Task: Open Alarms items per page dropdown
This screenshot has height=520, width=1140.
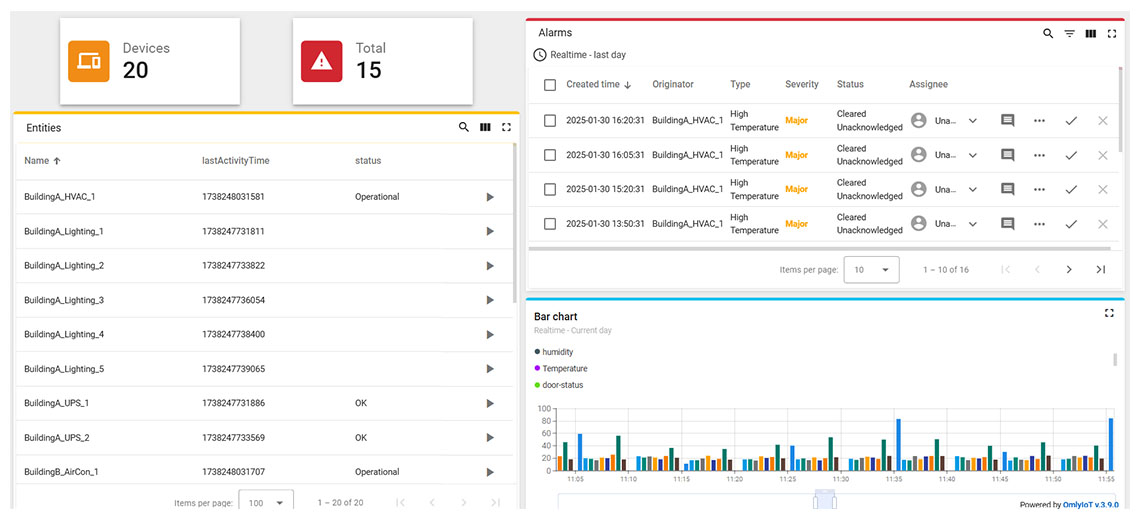Action: (x=871, y=270)
